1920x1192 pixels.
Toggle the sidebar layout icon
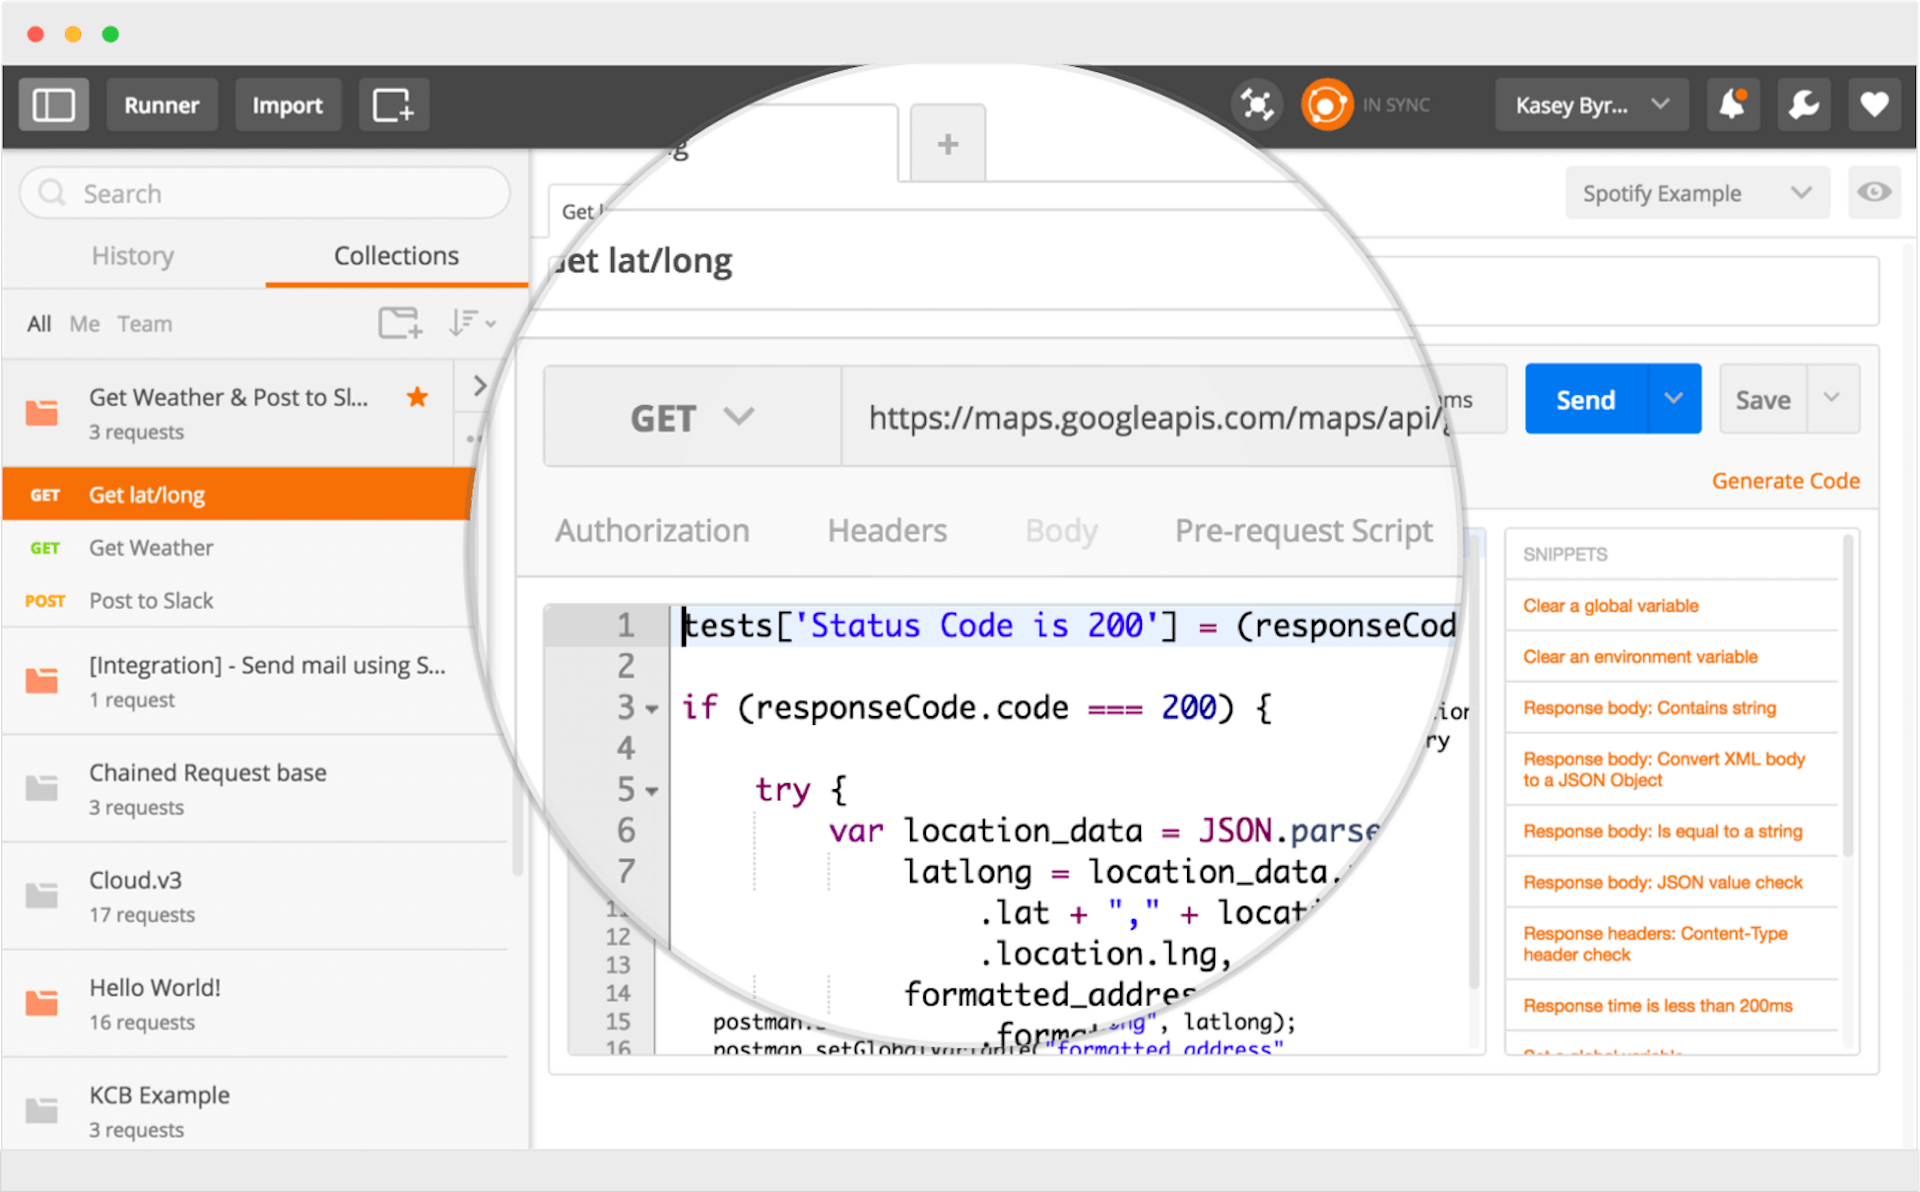click(54, 104)
